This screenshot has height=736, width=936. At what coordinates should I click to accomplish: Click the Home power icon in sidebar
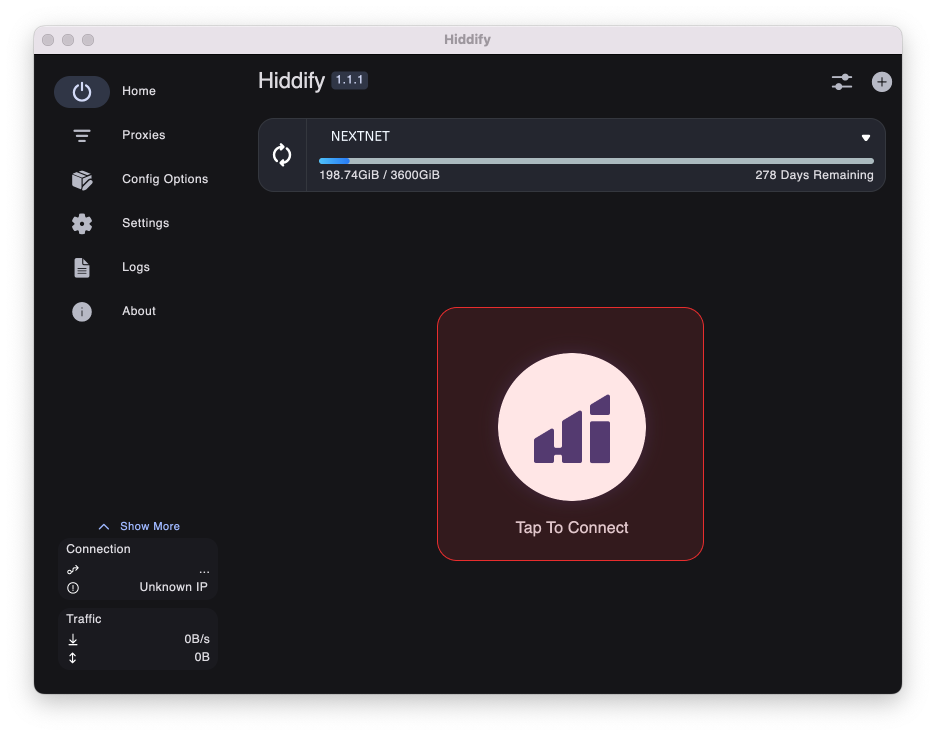pos(82,92)
